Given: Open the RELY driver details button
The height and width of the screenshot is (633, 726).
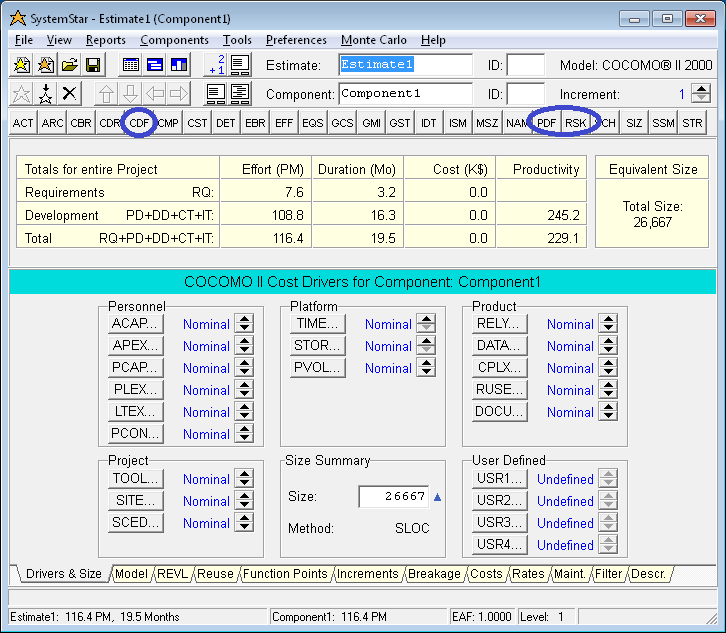Looking at the screenshot, I should click(x=500, y=324).
